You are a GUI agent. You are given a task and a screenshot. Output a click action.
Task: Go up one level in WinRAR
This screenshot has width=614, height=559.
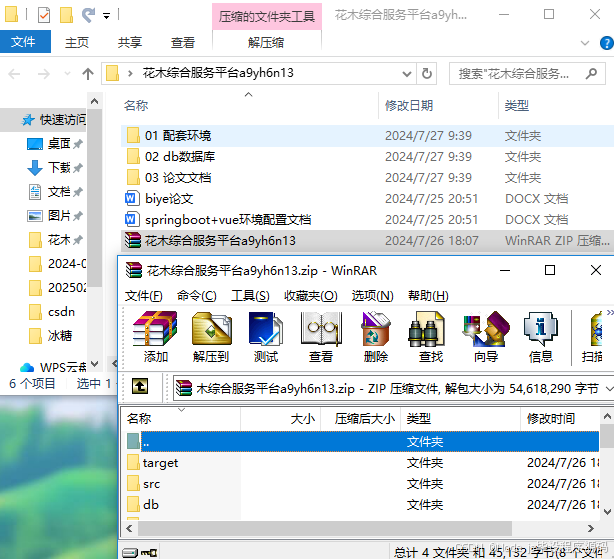(x=140, y=386)
